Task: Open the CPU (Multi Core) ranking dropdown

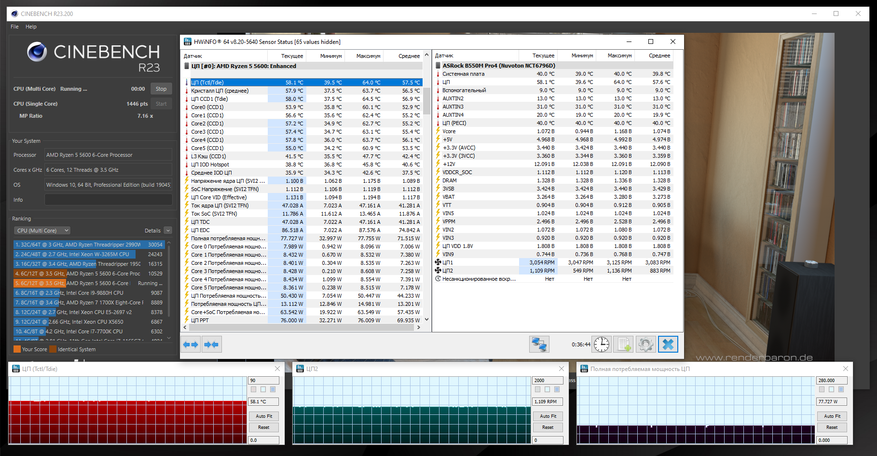Action: 41,230
